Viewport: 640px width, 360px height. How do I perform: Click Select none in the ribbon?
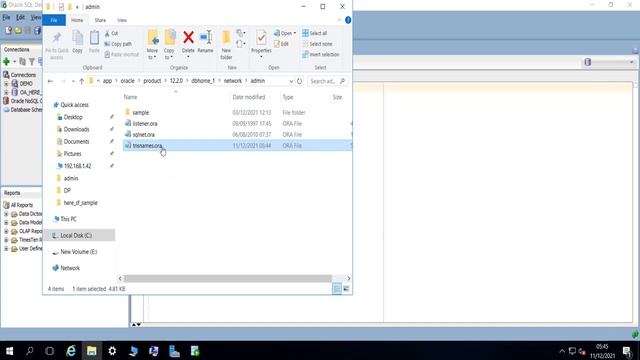pos(317,44)
